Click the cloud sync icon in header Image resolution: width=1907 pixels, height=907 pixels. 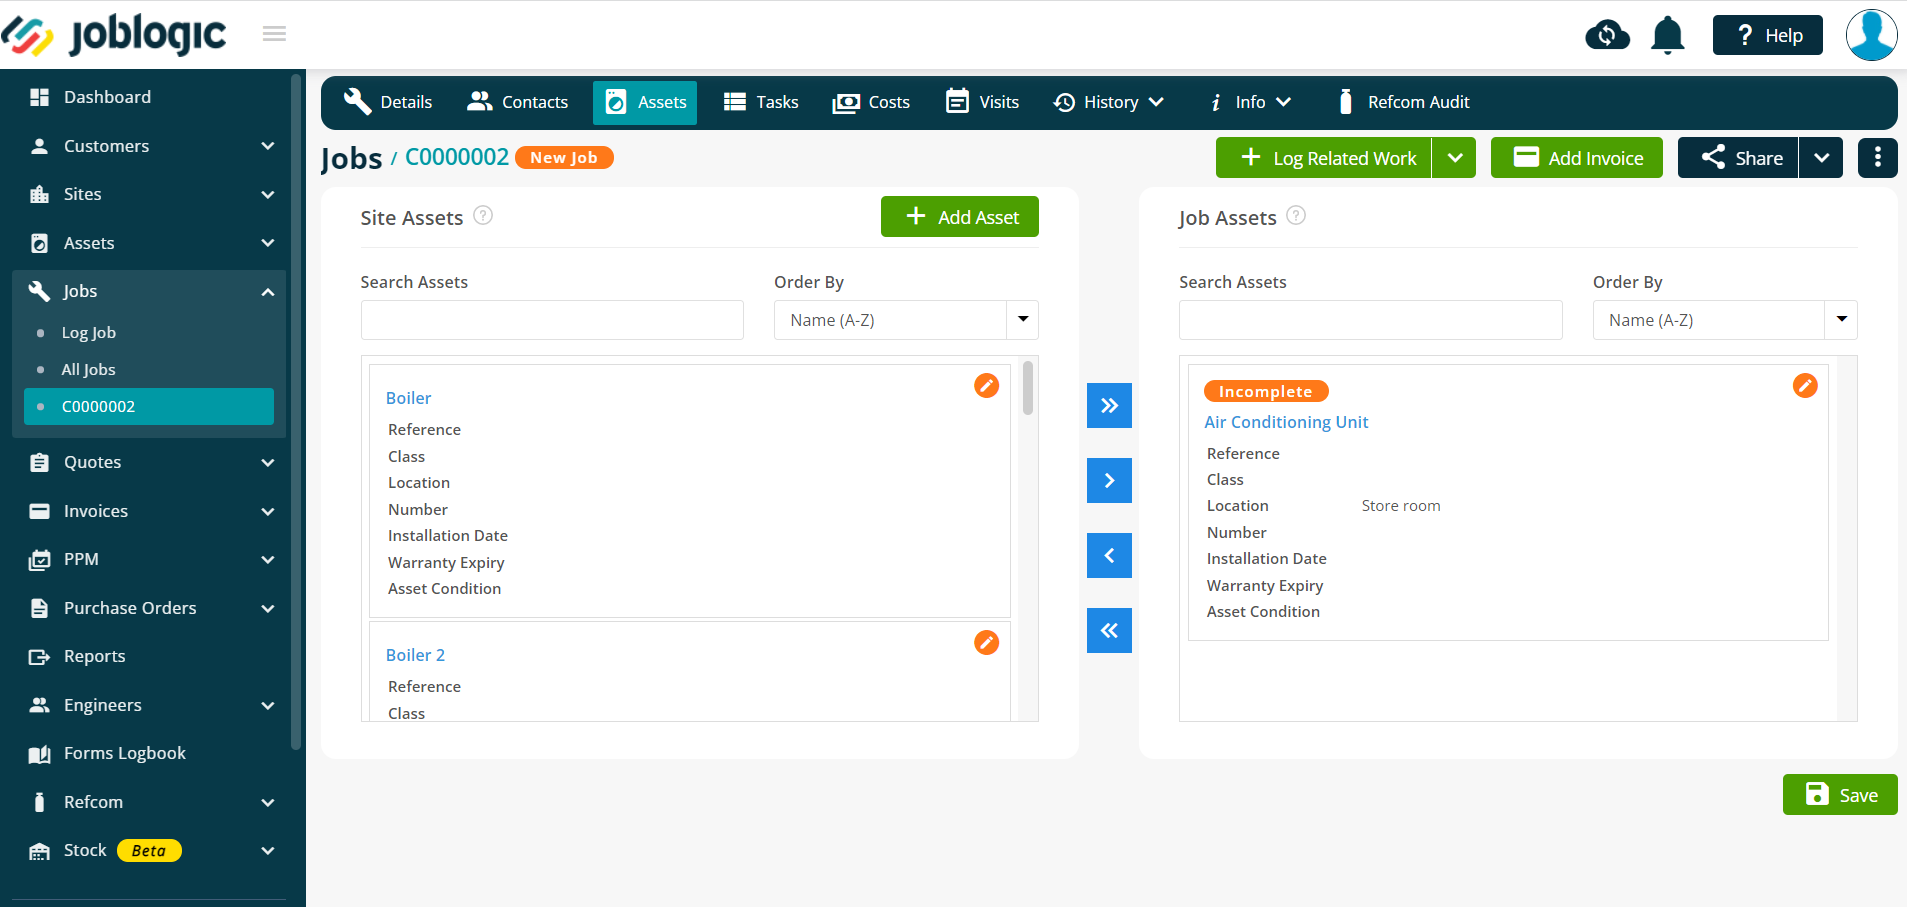[1607, 35]
